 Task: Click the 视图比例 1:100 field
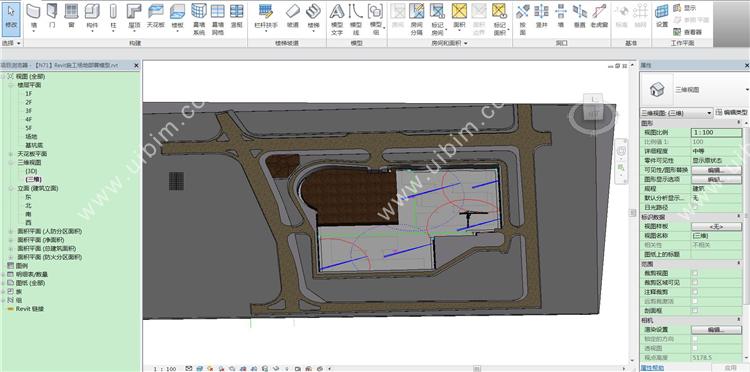[x=716, y=132]
